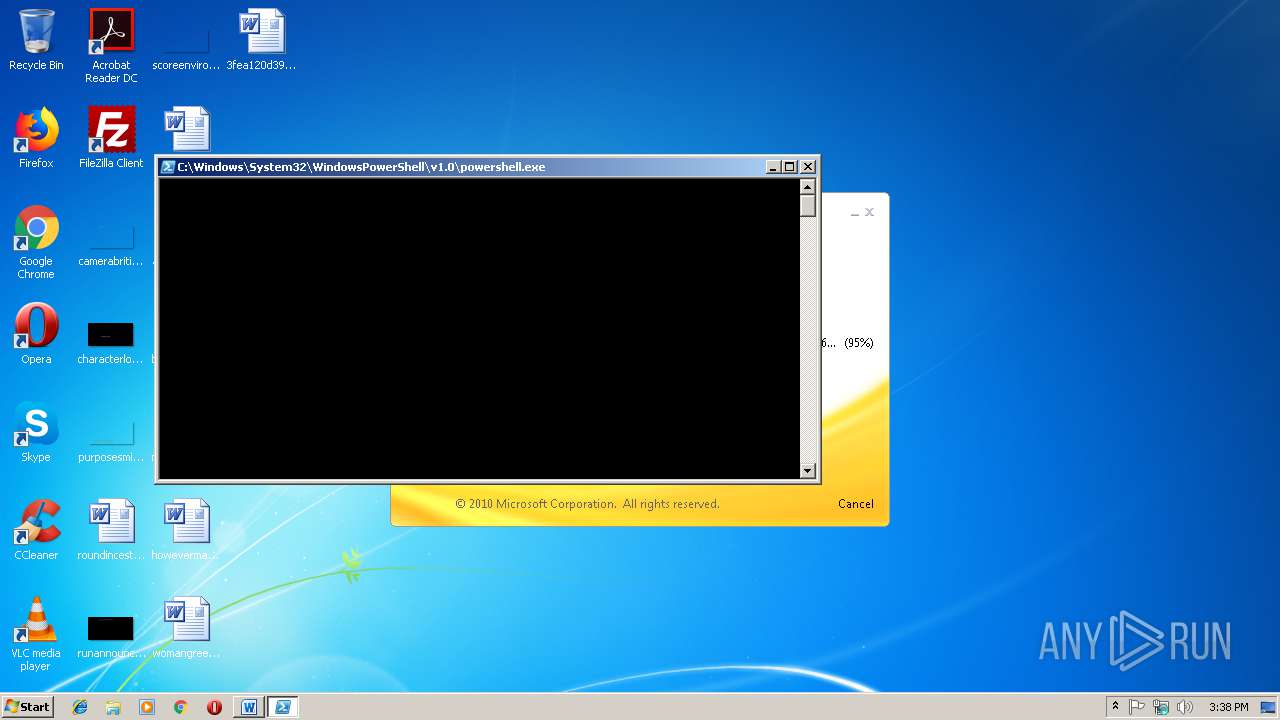
Task: Launch CCleaner desktop shortcut
Action: (36, 530)
